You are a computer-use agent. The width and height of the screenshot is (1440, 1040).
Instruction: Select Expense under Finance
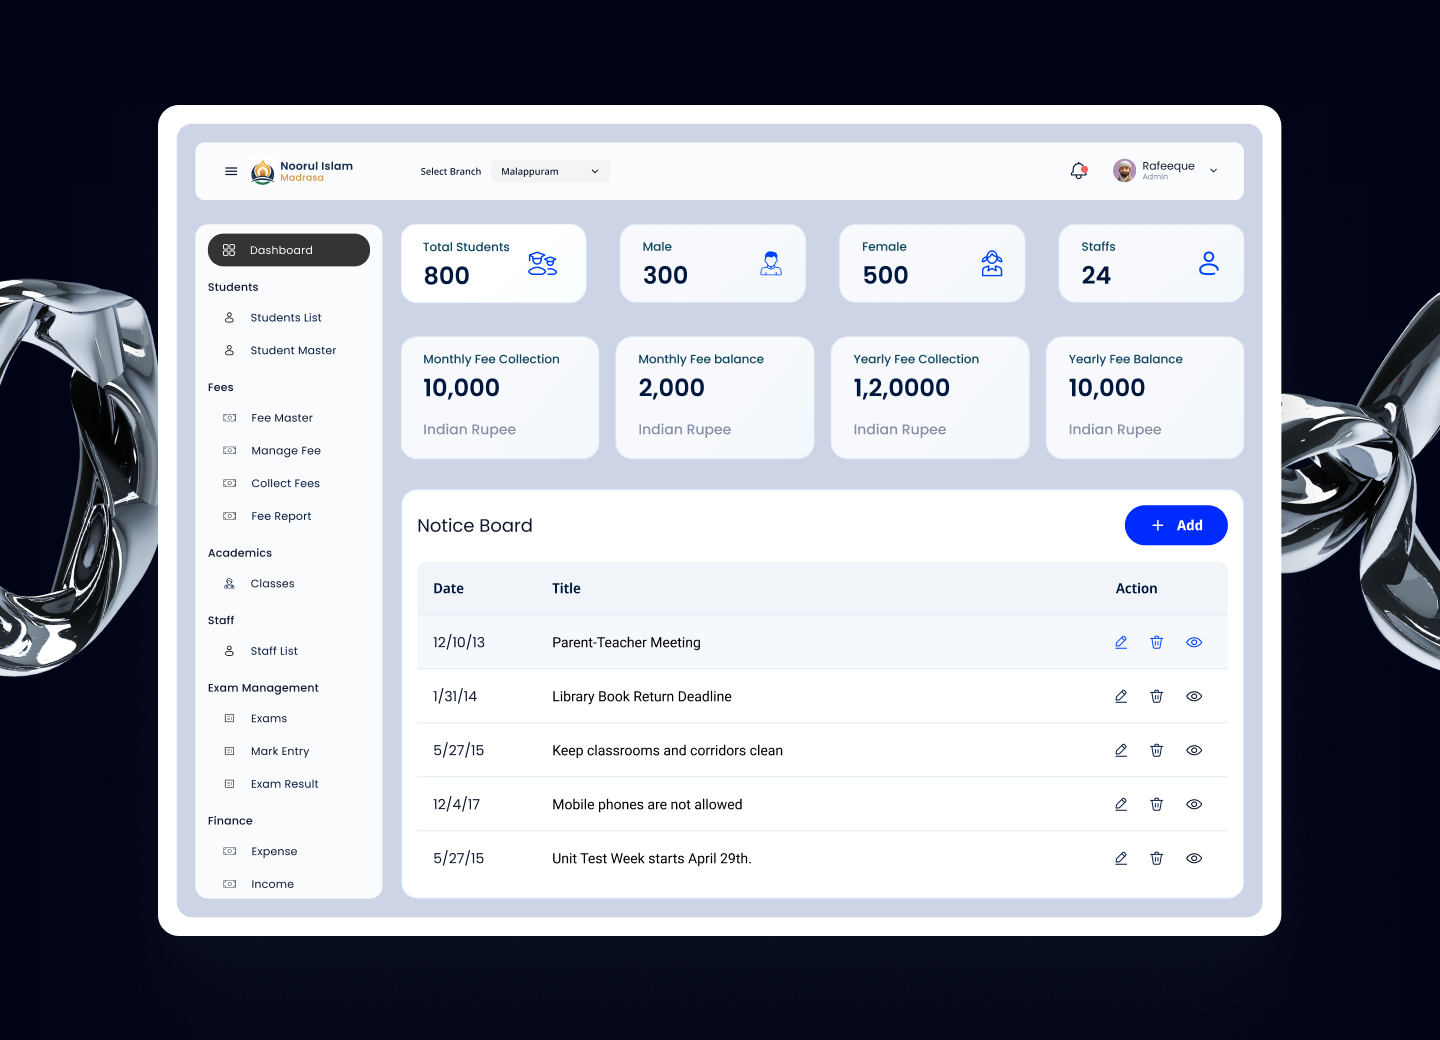[x=274, y=851]
